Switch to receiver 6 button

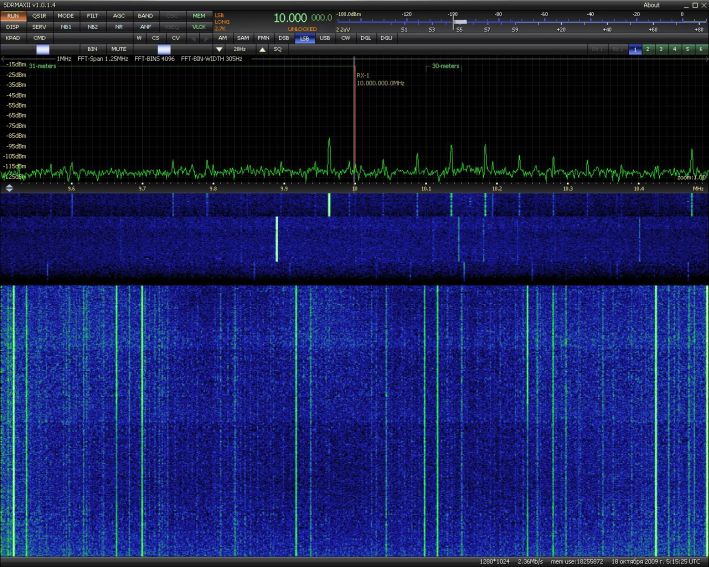701,49
